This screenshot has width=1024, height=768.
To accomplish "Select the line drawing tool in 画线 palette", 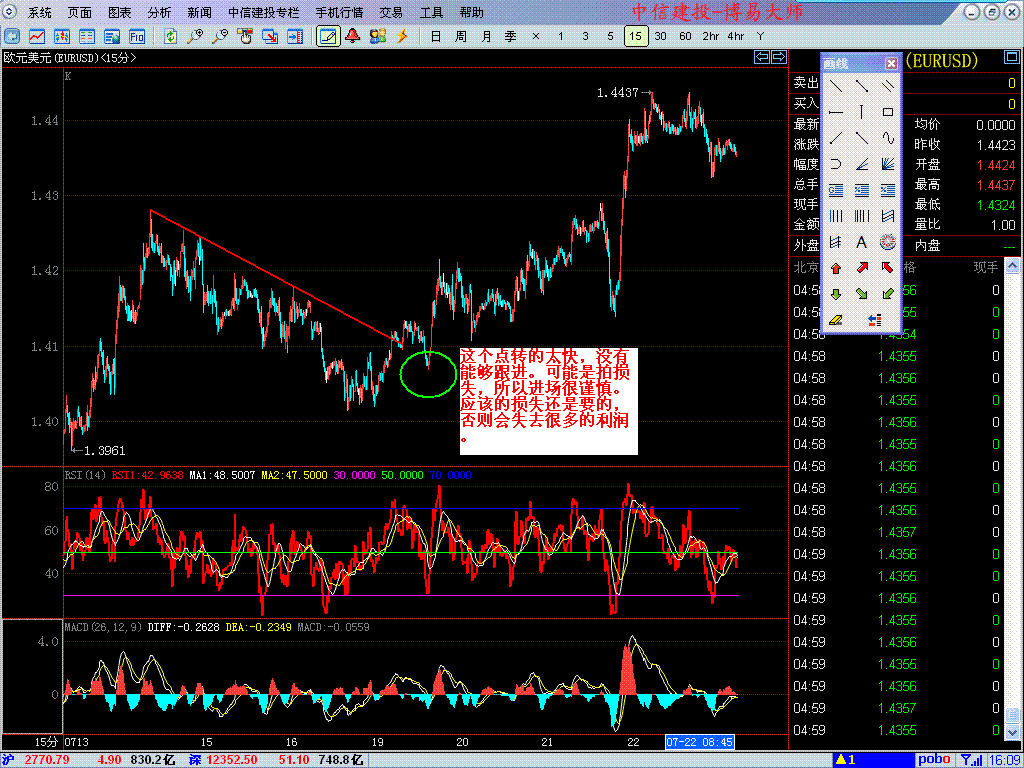I will (836, 86).
